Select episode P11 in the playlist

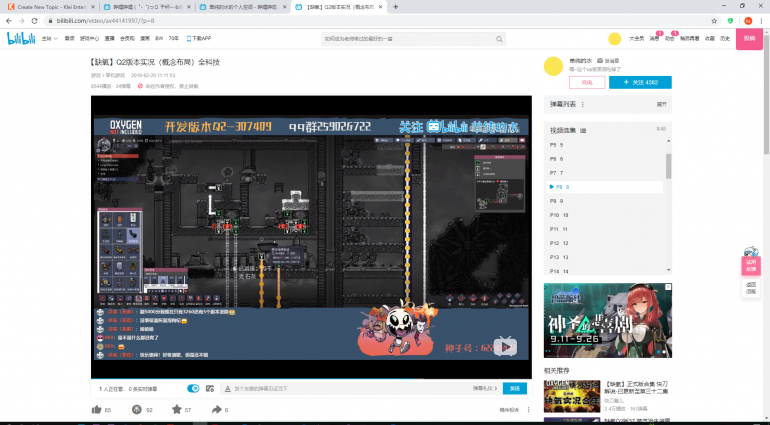605,229
